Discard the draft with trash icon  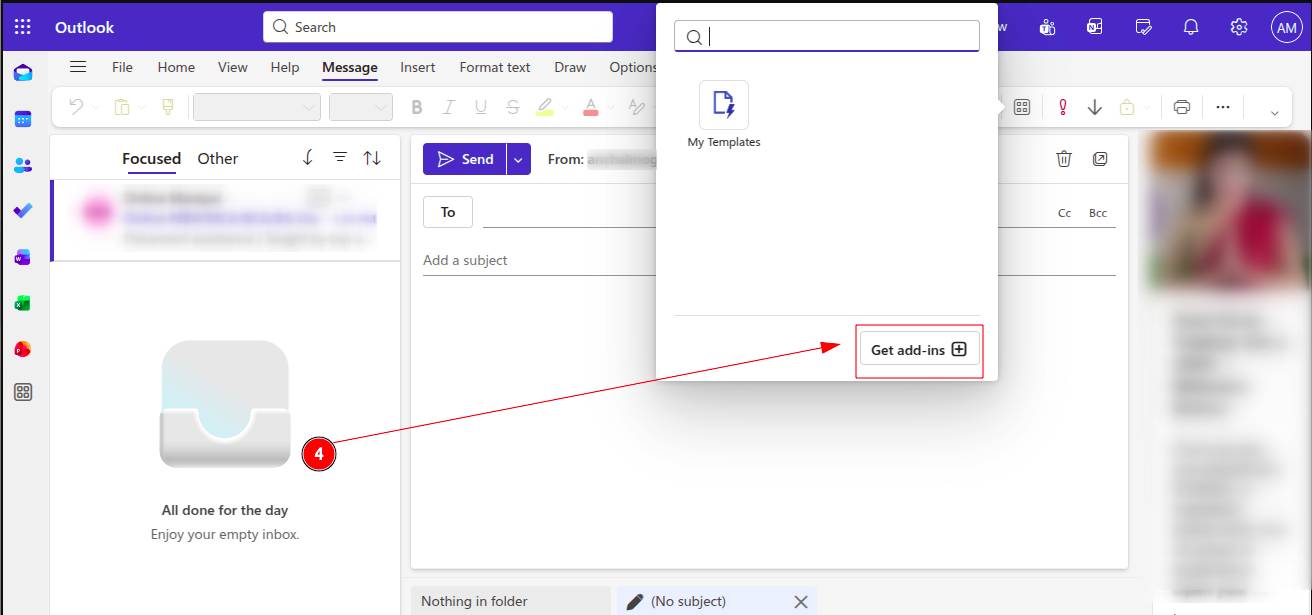1064,159
